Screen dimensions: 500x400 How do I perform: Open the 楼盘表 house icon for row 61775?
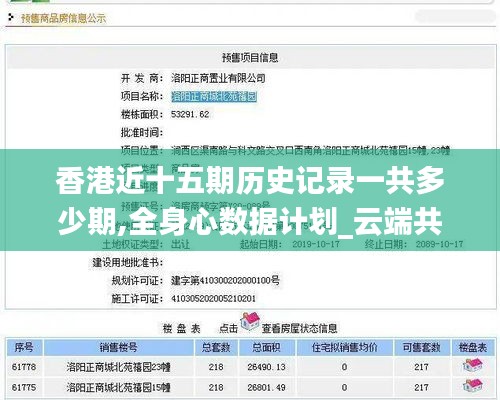pyautogui.click(x=473, y=386)
